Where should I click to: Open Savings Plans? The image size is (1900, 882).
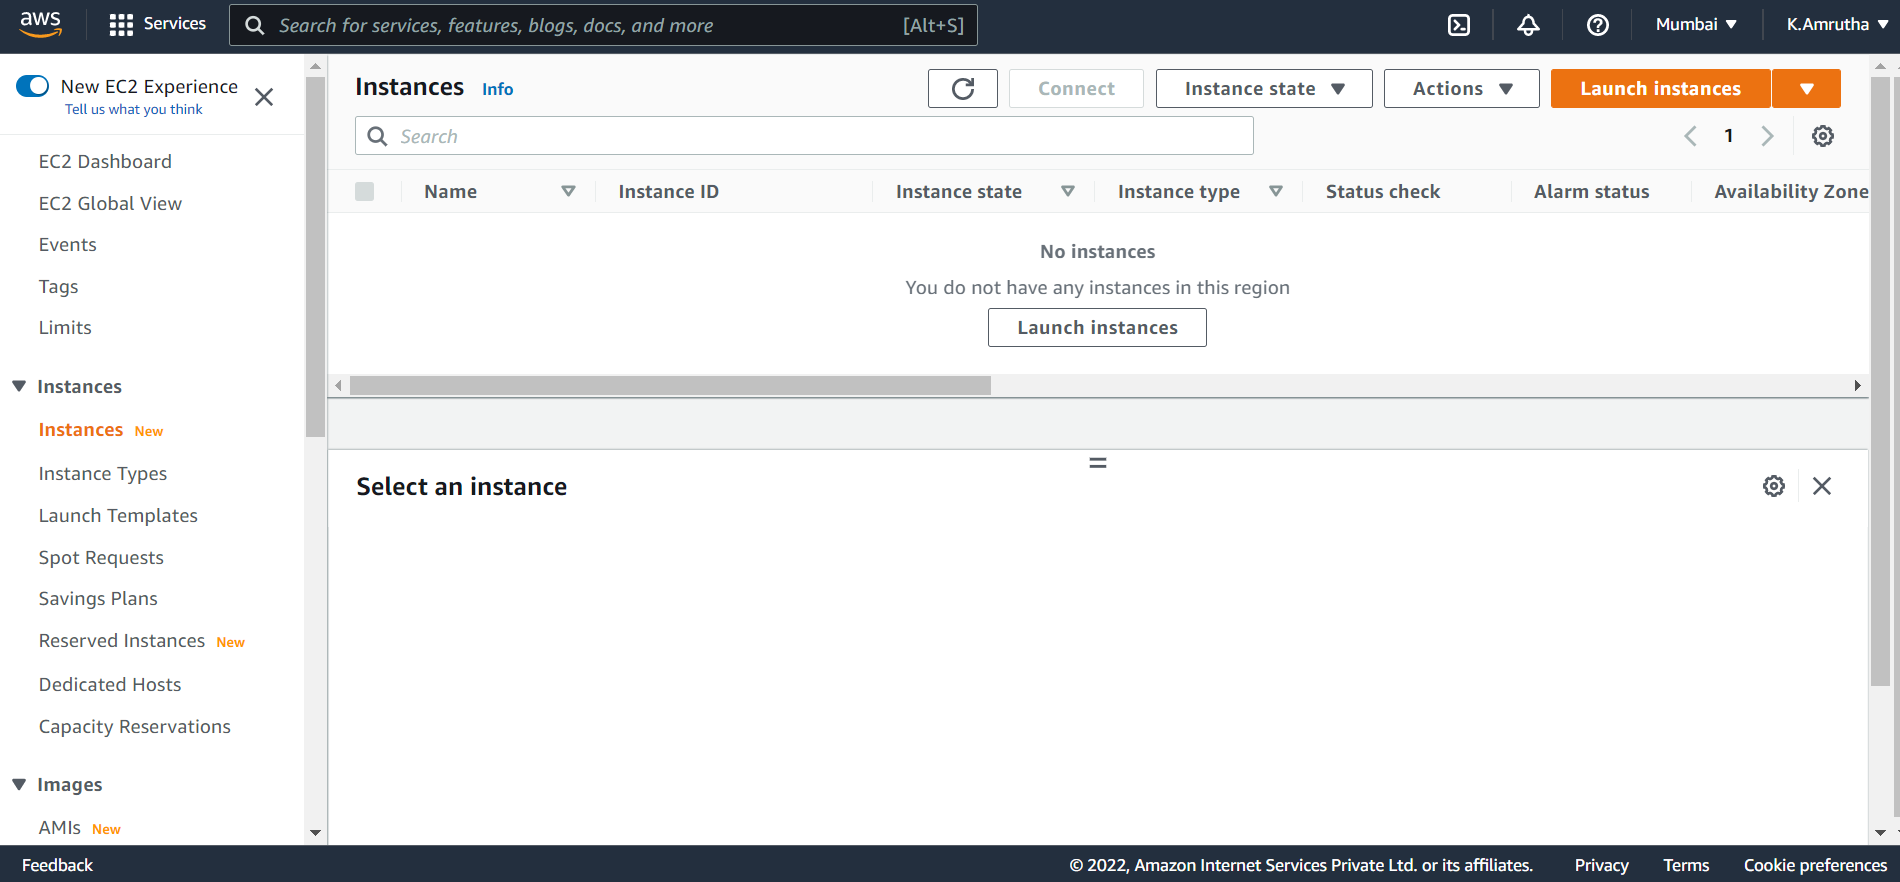98,598
